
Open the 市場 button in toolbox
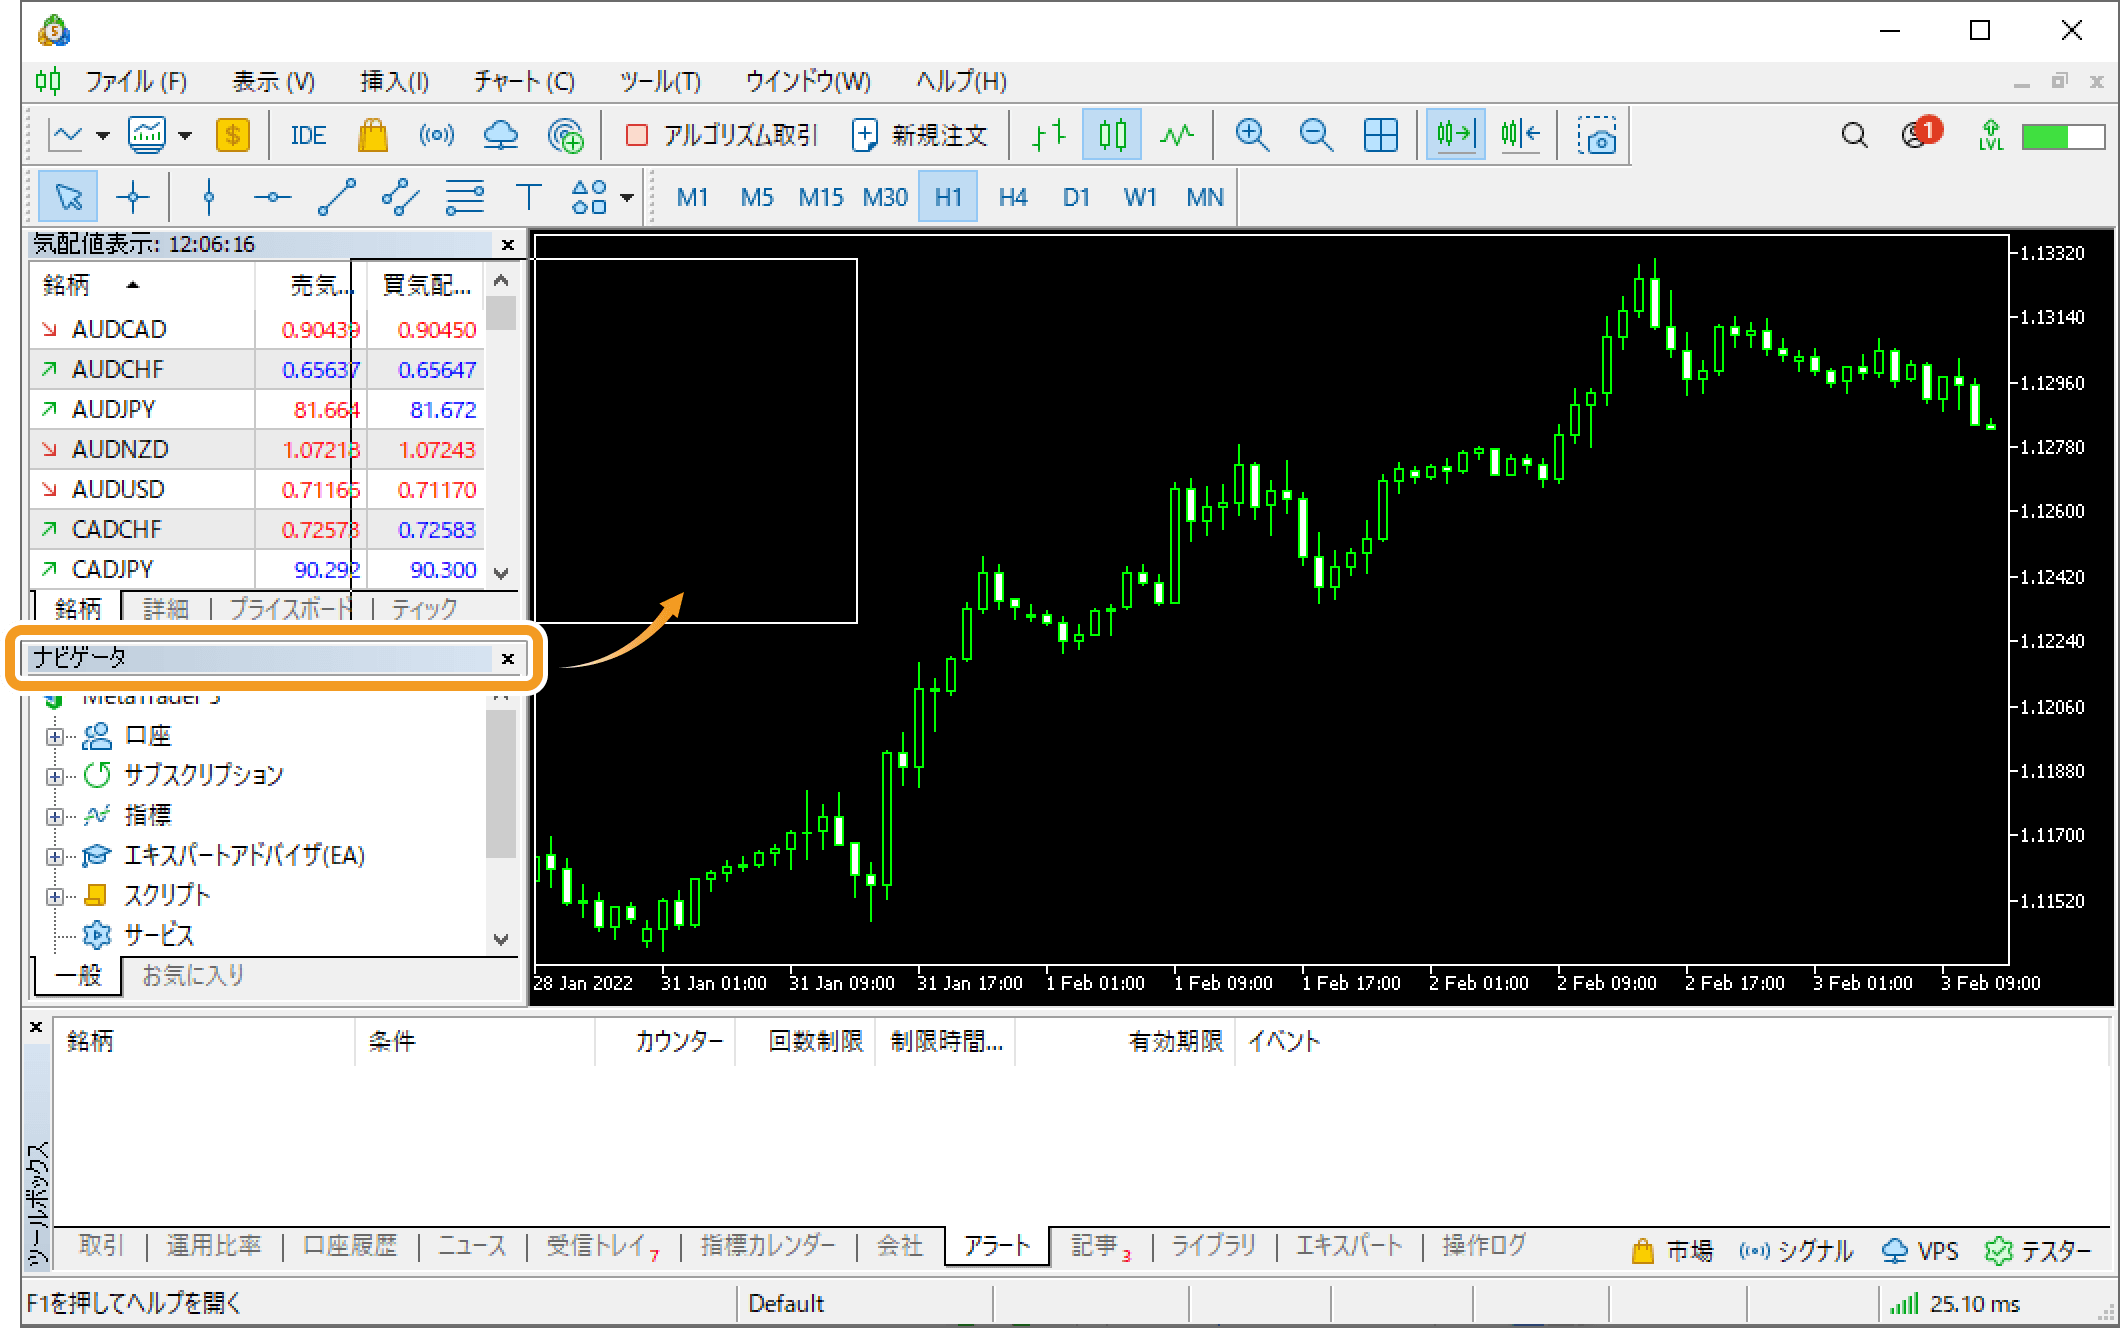(x=1672, y=1250)
